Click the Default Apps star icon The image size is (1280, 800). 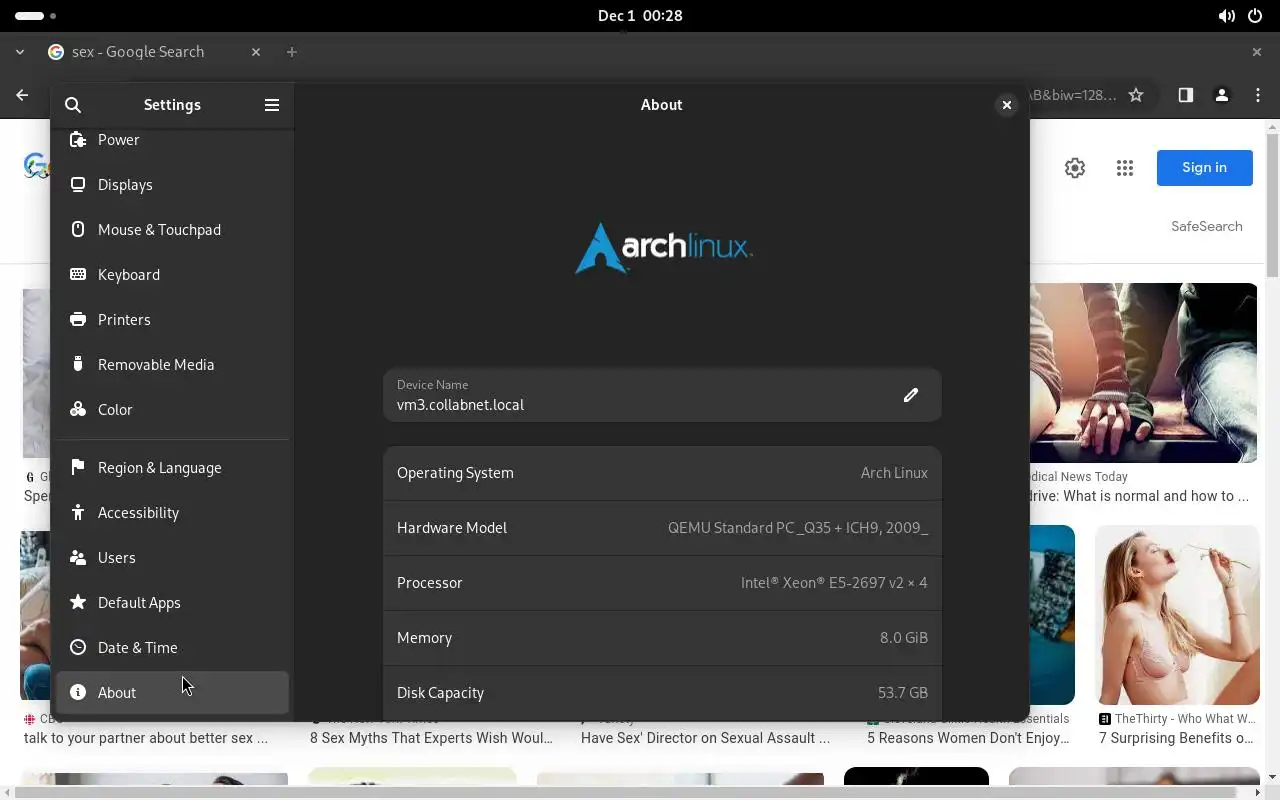(78, 602)
